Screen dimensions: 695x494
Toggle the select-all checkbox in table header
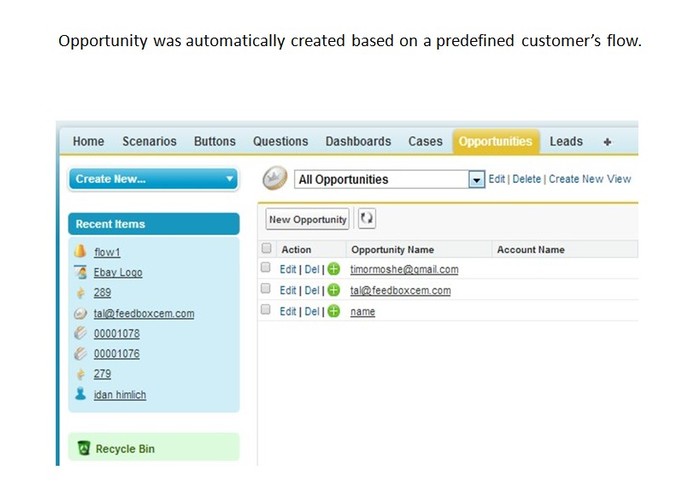pyautogui.click(x=266, y=248)
